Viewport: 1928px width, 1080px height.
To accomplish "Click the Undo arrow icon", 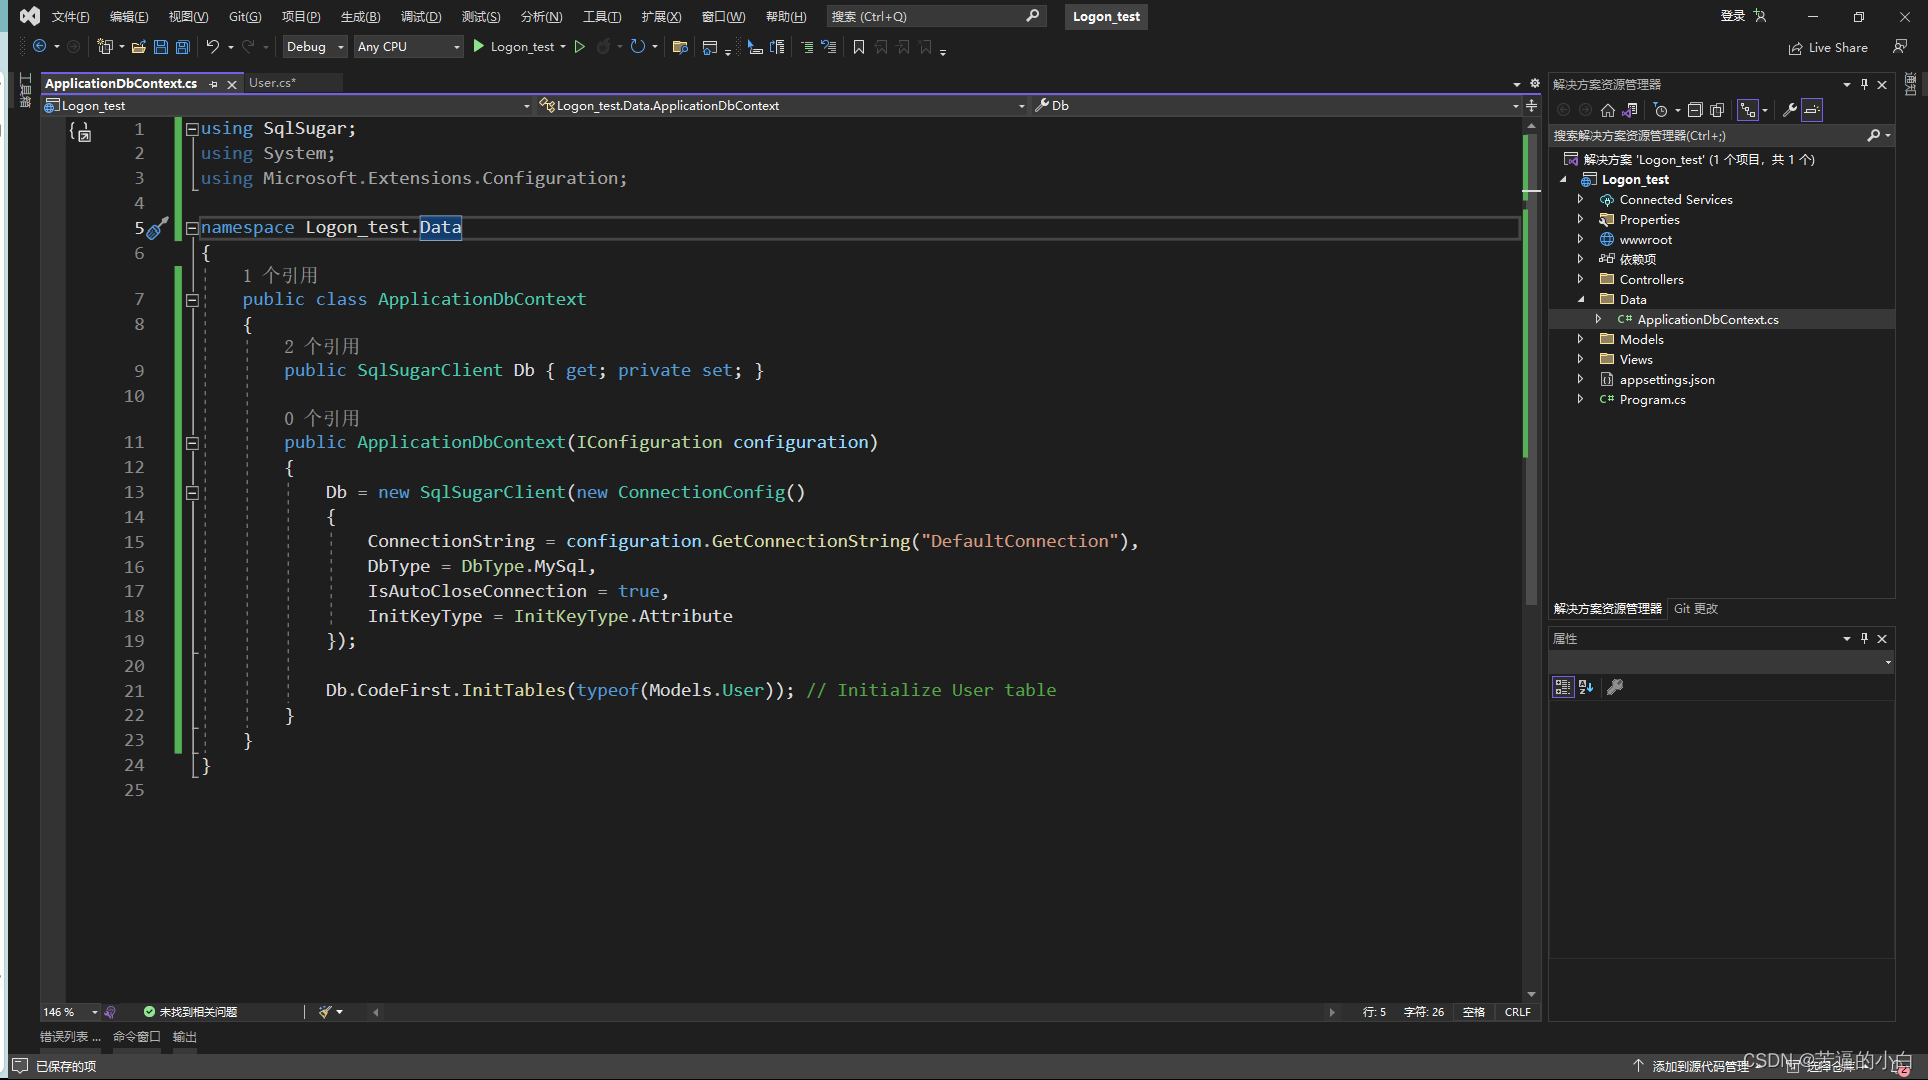I will click(212, 47).
